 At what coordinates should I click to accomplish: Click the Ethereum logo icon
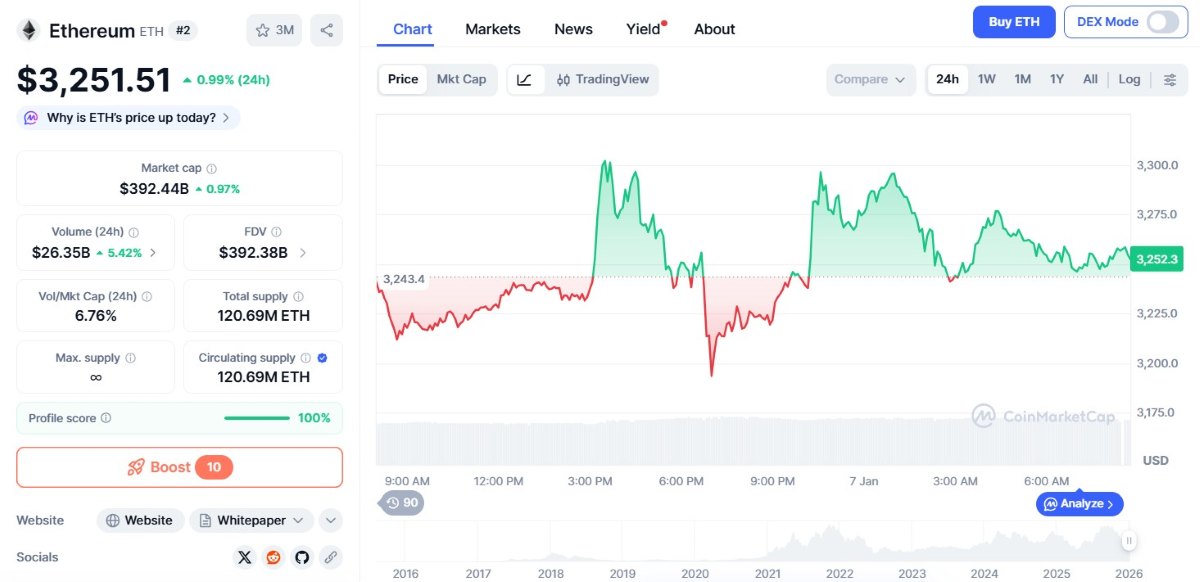point(28,30)
